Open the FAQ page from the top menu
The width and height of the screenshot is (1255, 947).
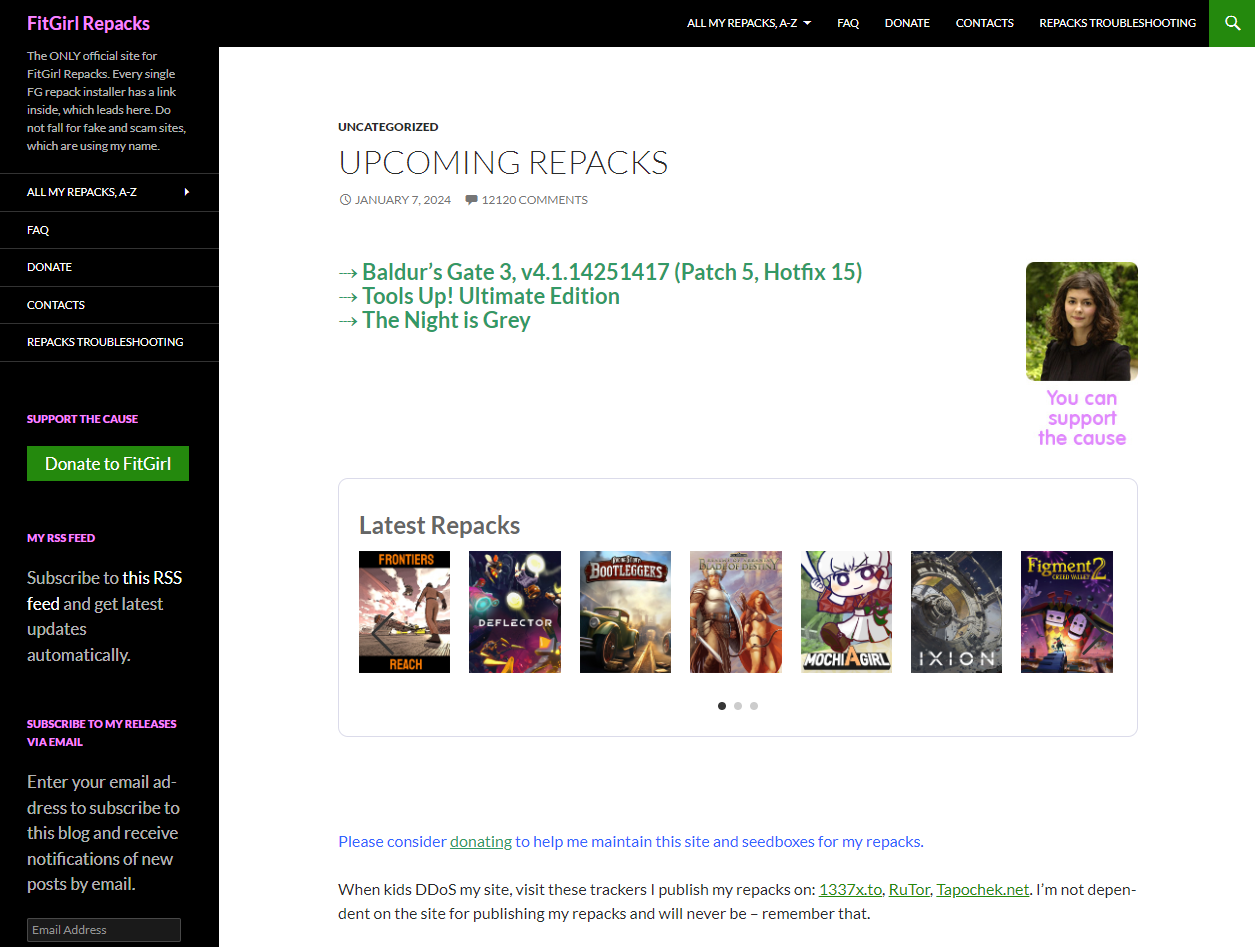click(847, 22)
